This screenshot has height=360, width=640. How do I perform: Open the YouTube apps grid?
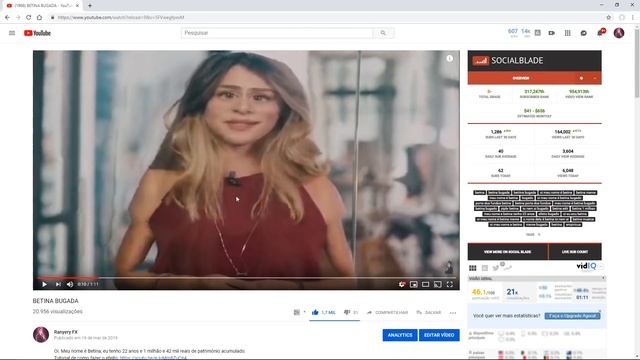coord(567,33)
